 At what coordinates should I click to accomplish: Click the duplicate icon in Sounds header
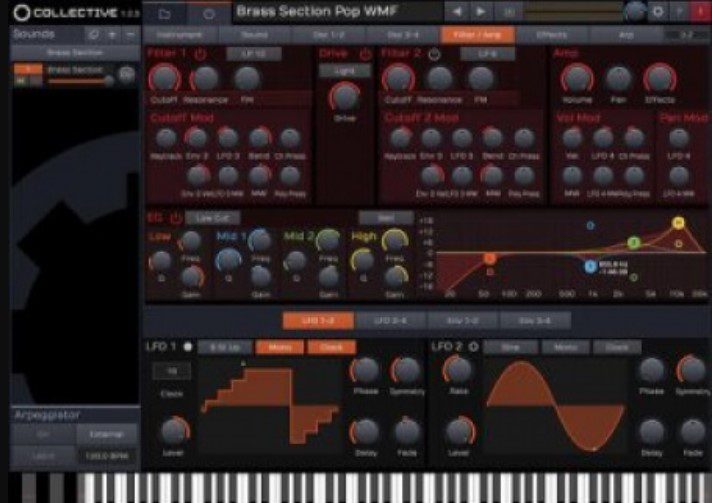pyautogui.click(x=94, y=35)
